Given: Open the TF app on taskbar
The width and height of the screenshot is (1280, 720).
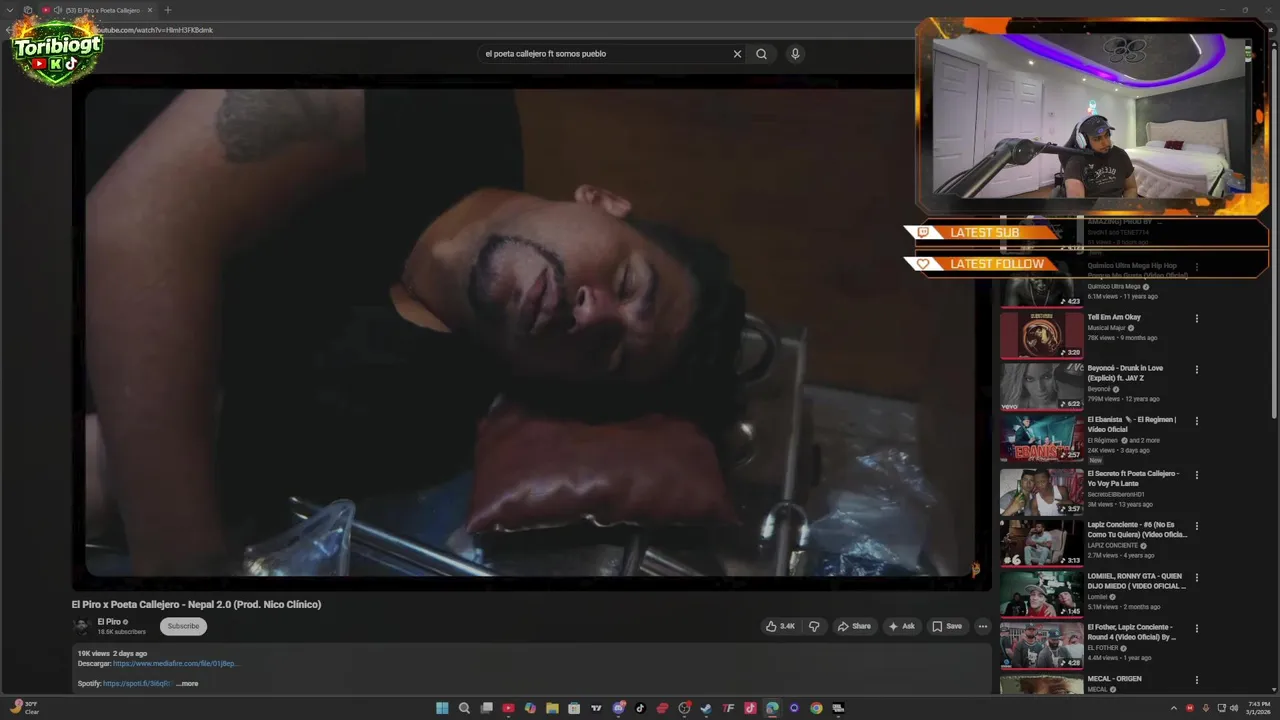Looking at the screenshot, I should (728, 708).
